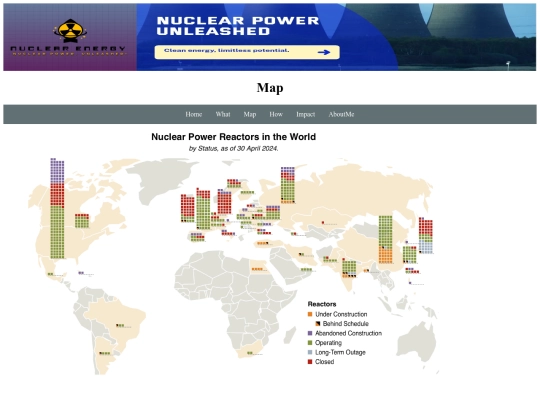Click the Map page heading
The image size is (540, 405).
(270, 88)
